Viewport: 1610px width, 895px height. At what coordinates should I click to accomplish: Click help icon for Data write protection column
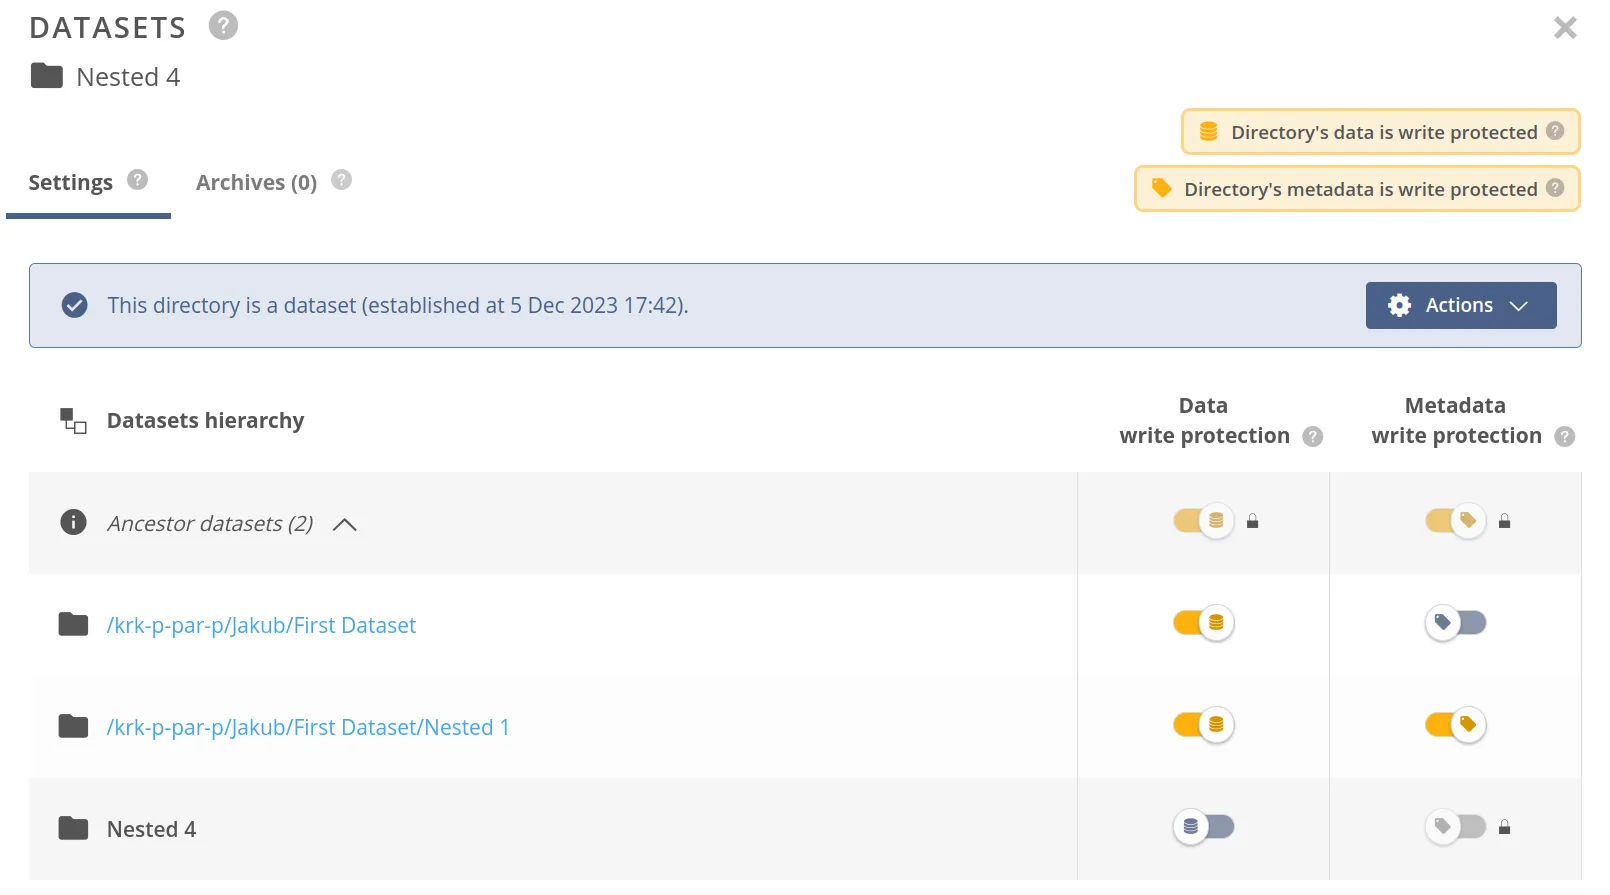click(x=1313, y=437)
